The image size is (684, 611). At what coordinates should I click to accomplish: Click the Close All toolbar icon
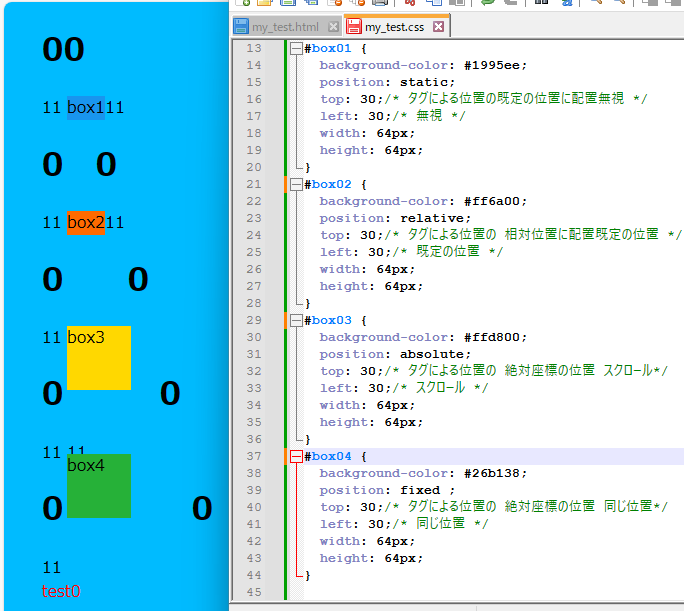(x=357, y=2)
